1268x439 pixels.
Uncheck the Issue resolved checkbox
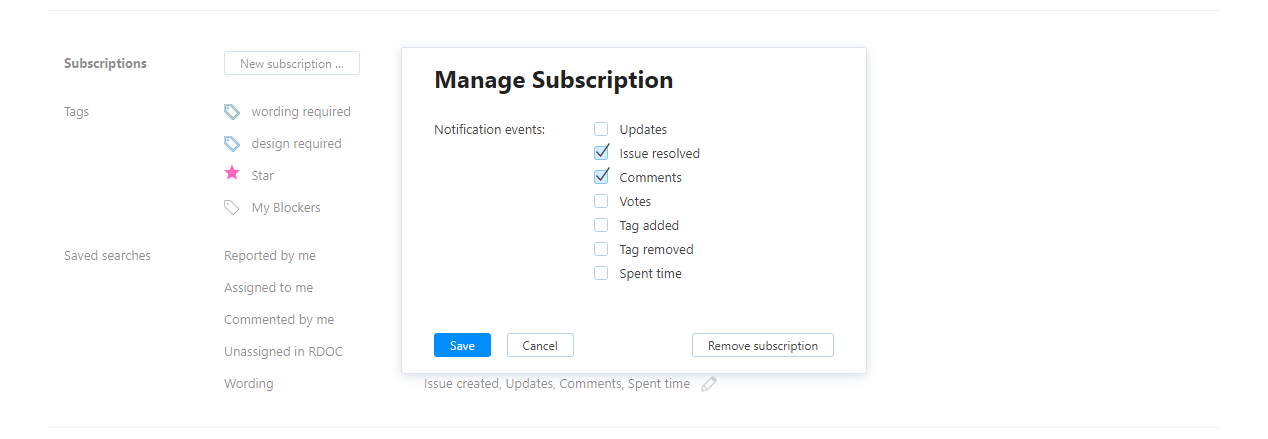click(x=601, y=153)
